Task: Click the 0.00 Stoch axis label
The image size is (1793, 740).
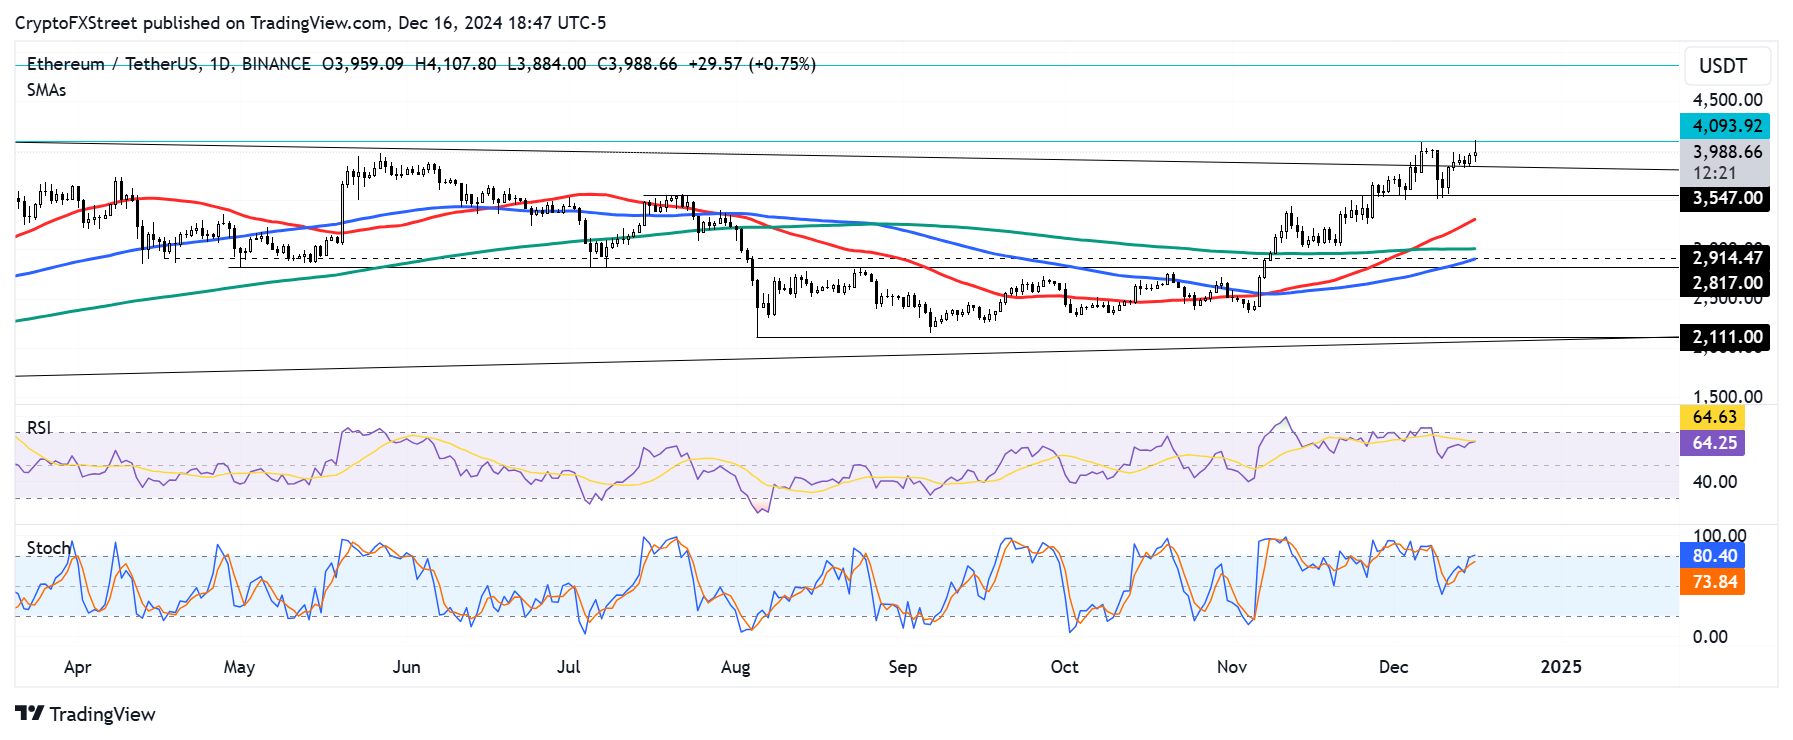Action: click(x=1709, y=637)
